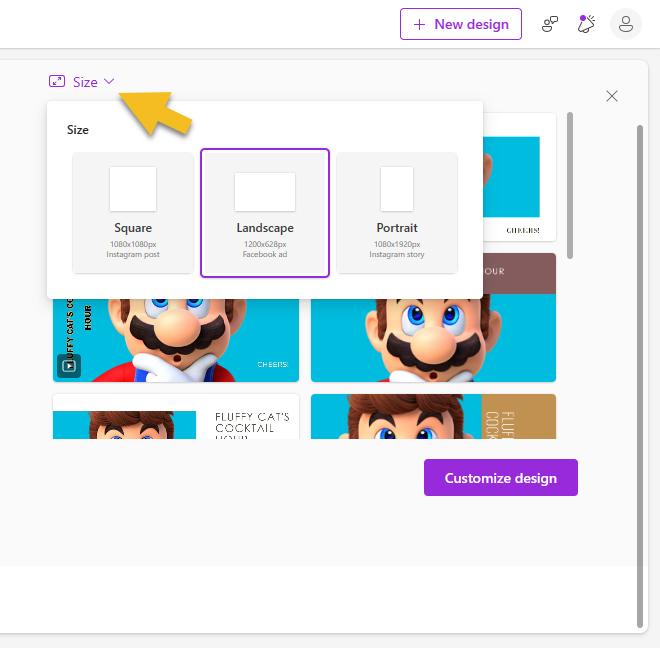Click the resize icon beside Size label
This screenshot has height=648, width=660.
pyautogui.click(x=57, y=82)
